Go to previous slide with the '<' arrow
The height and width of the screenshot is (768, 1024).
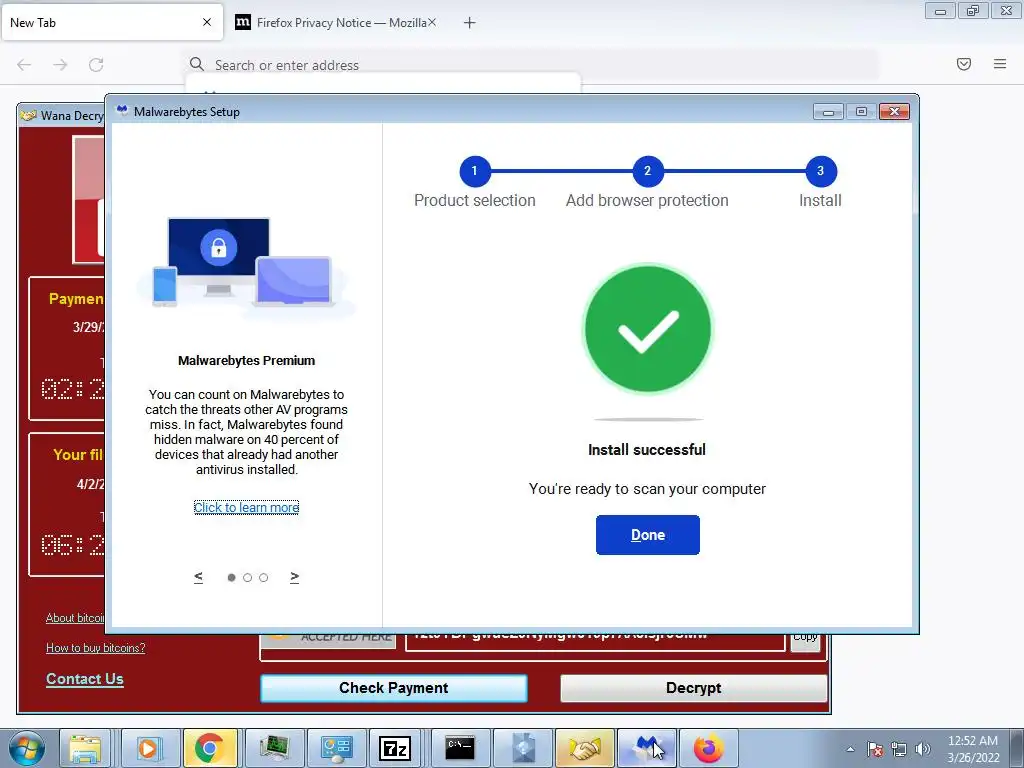coord(199,577)
